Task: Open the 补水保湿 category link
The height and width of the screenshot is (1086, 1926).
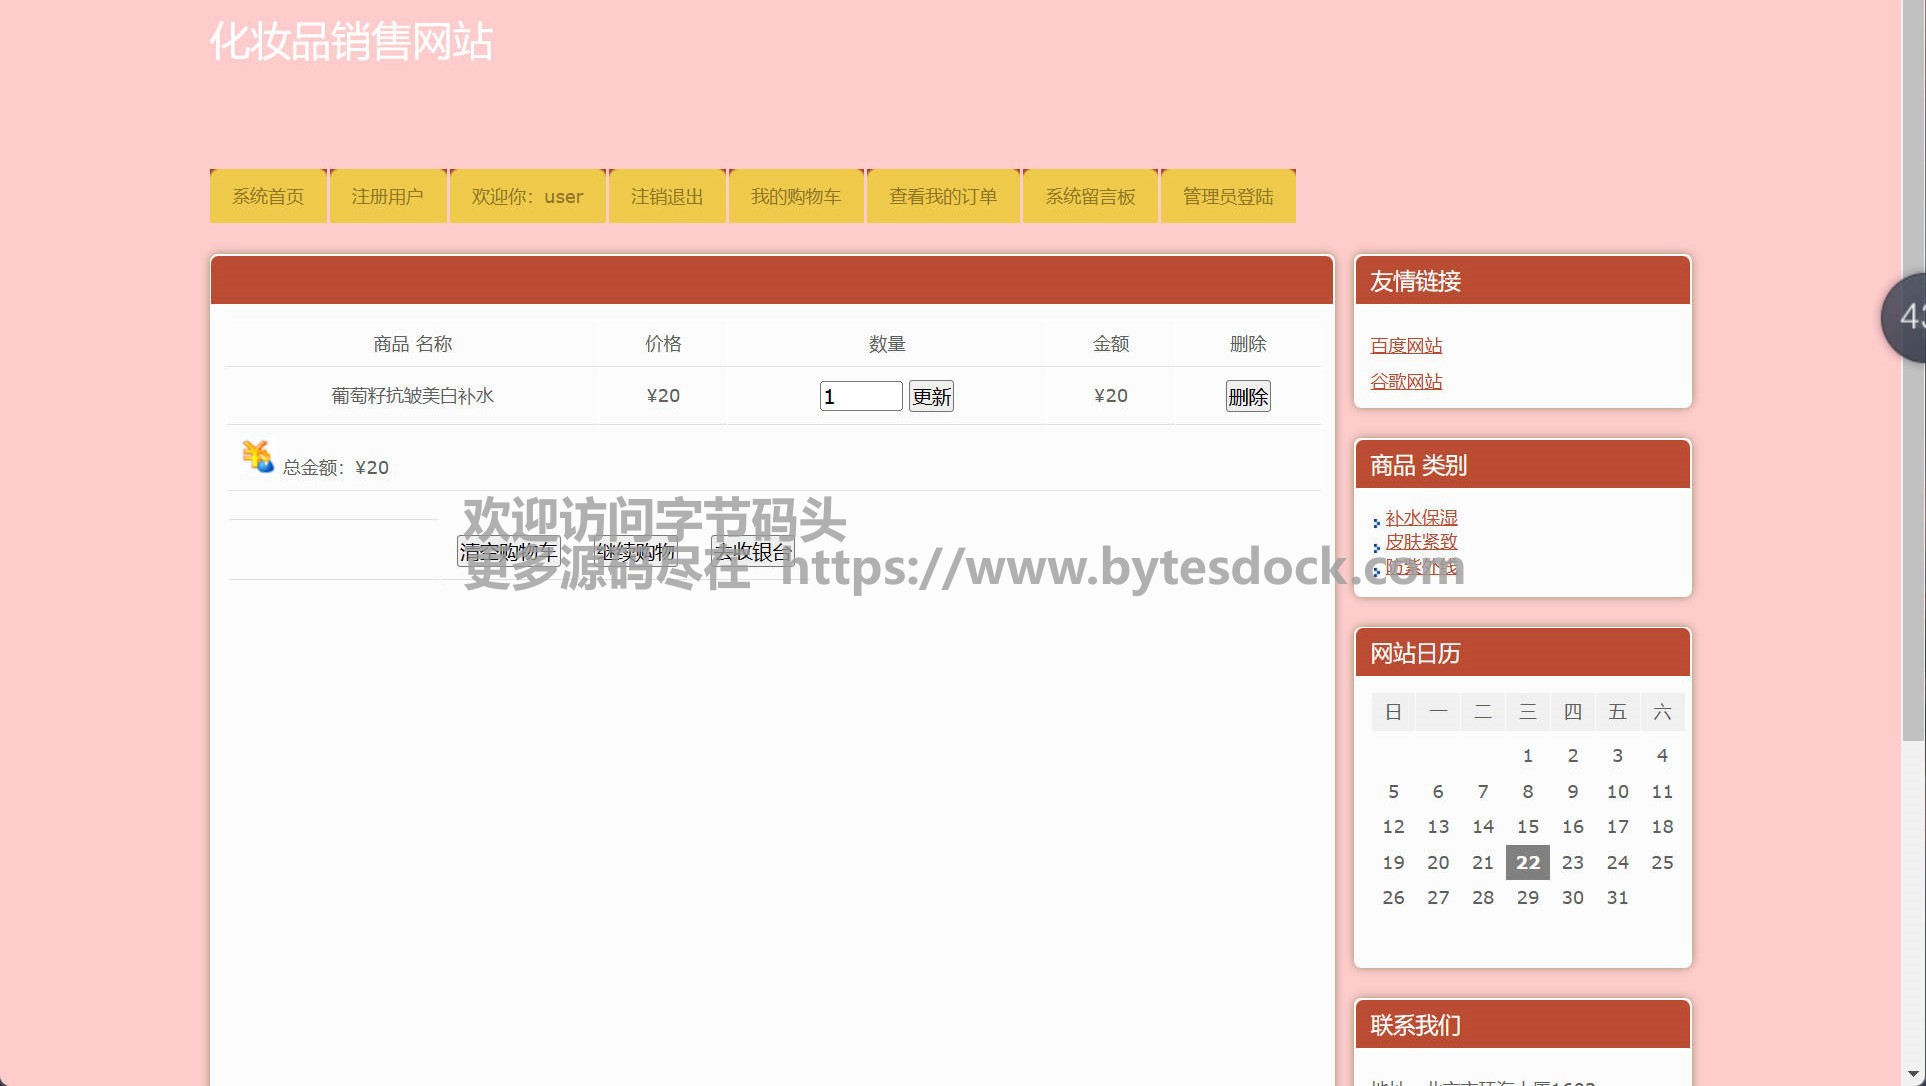Action: (1421, 518)
